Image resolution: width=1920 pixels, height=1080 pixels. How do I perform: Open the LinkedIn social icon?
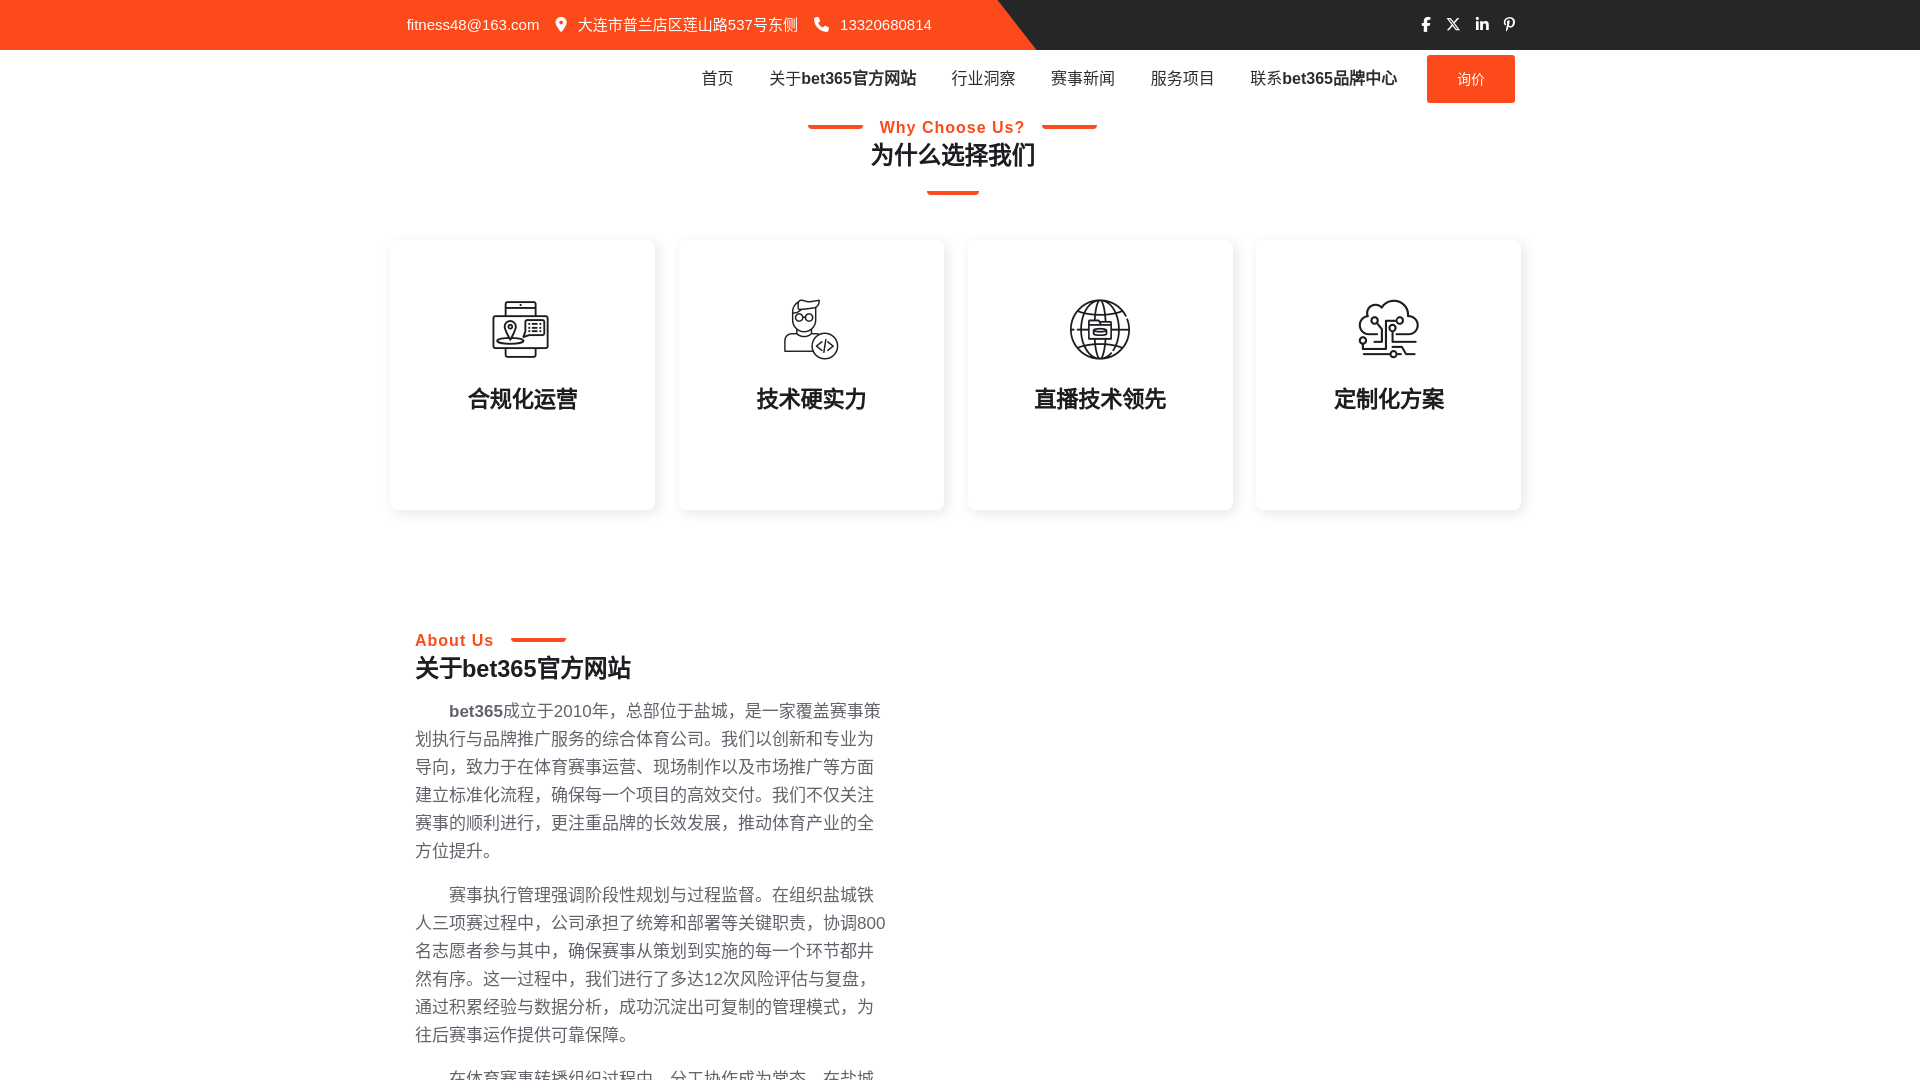(1482, 25)
